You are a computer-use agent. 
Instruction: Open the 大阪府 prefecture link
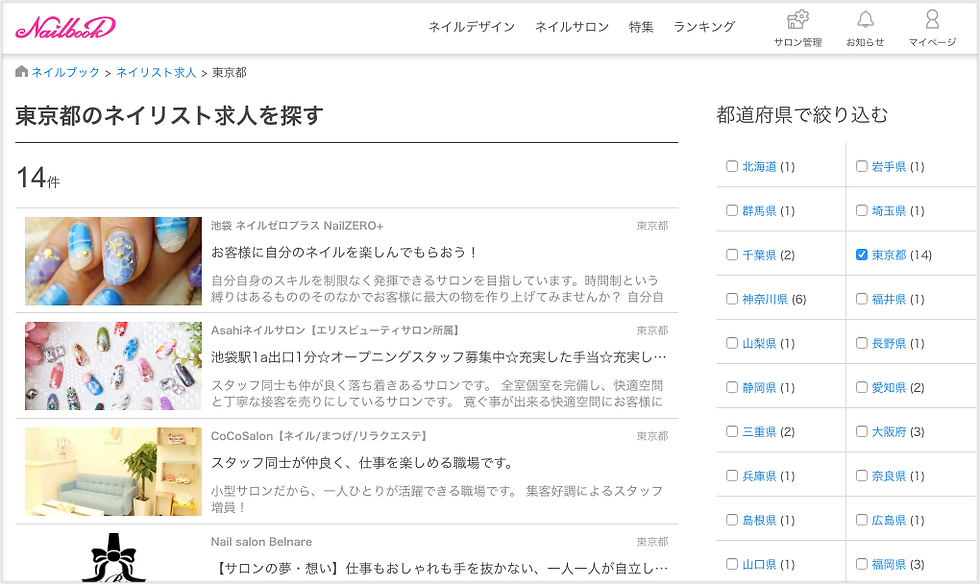889,432
